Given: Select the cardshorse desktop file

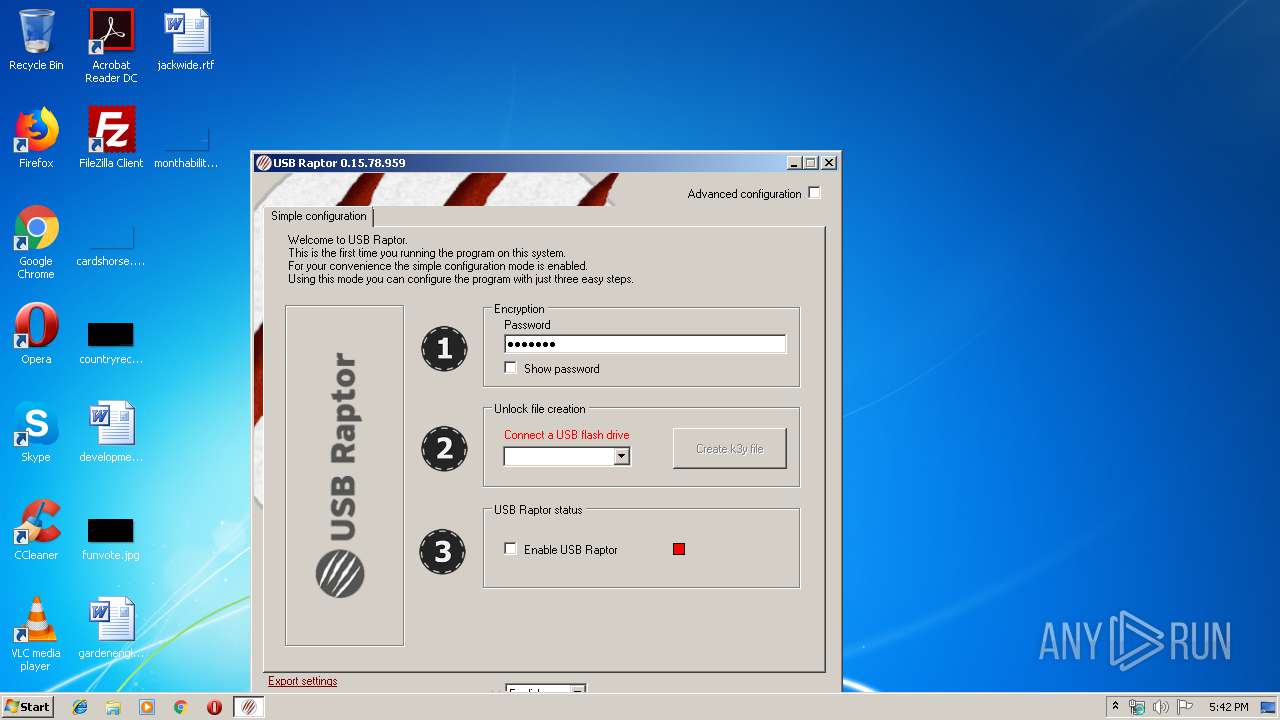Looking at the screenshot, I should click(x=111, y=247).
